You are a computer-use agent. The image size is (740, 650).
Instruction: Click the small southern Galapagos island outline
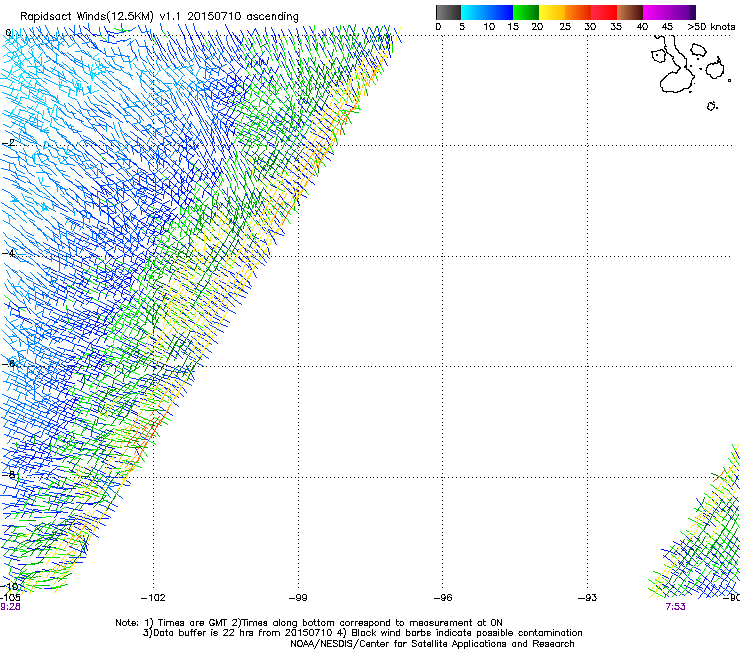coord(712,106)
